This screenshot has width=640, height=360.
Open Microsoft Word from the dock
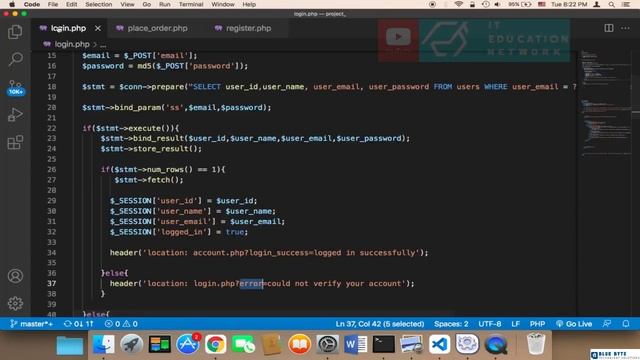tap(355, 344)
